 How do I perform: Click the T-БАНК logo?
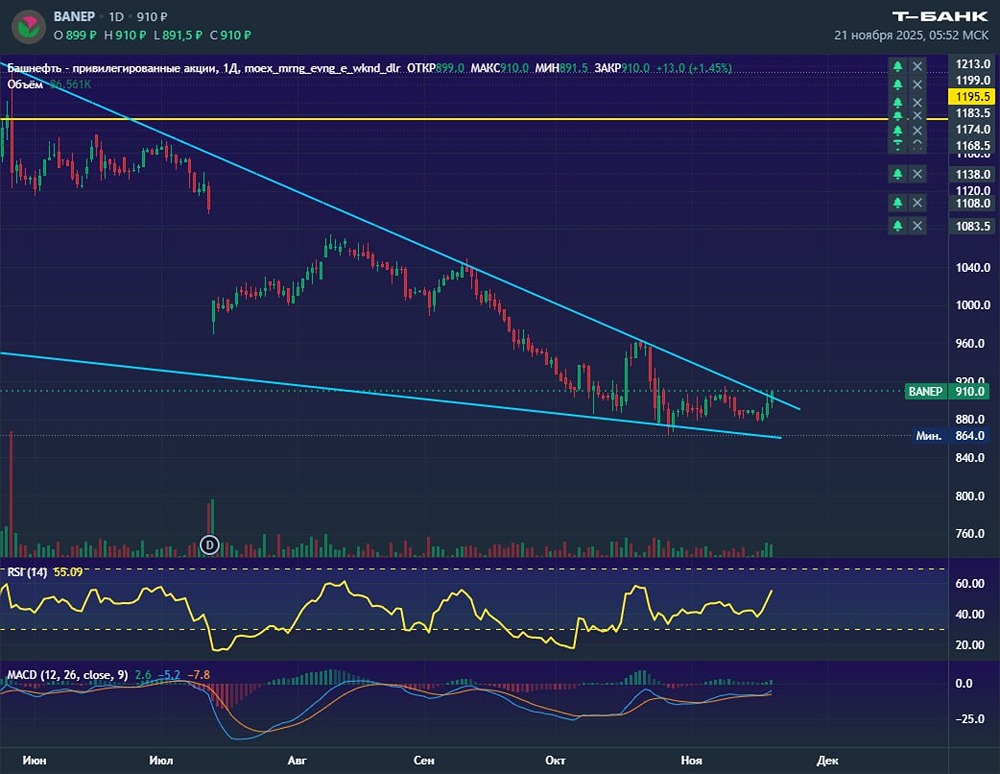[939, 16]
